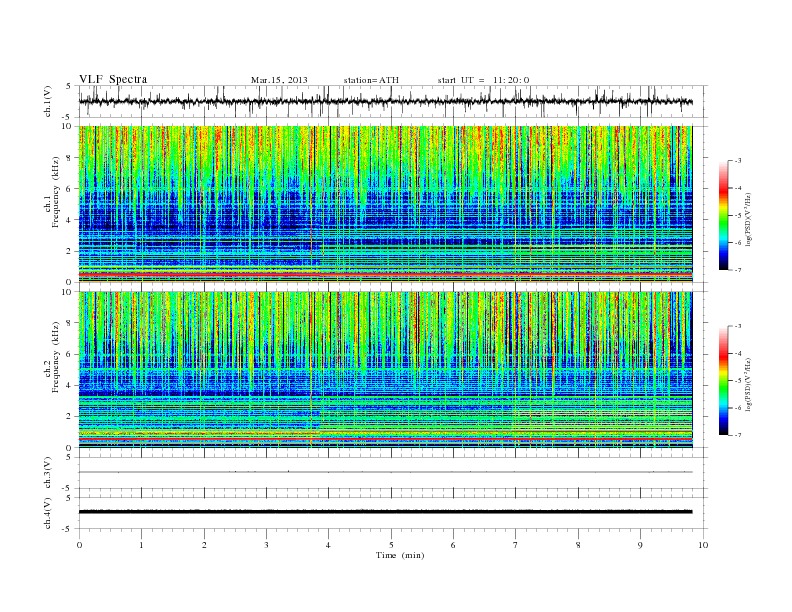The image size is (792, 612).
Task: Click the "-3" tick on ch.1 color bar
Action: pyautogui.click(x=738, y=161)
